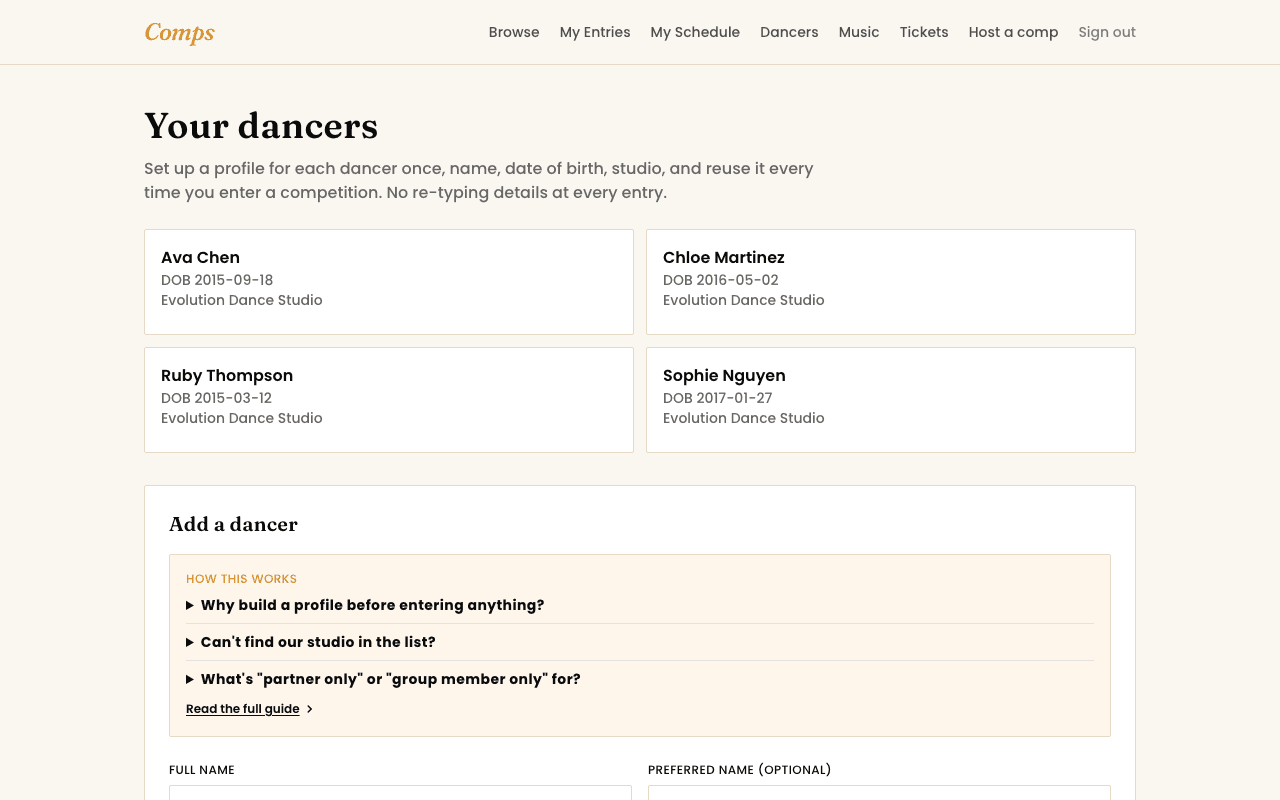Image resolution: width=1280 pixels, height=800 pixels.
Task: Open Ava Chen's dancer card
Action: pyautogui.click(x=389, y=282)
